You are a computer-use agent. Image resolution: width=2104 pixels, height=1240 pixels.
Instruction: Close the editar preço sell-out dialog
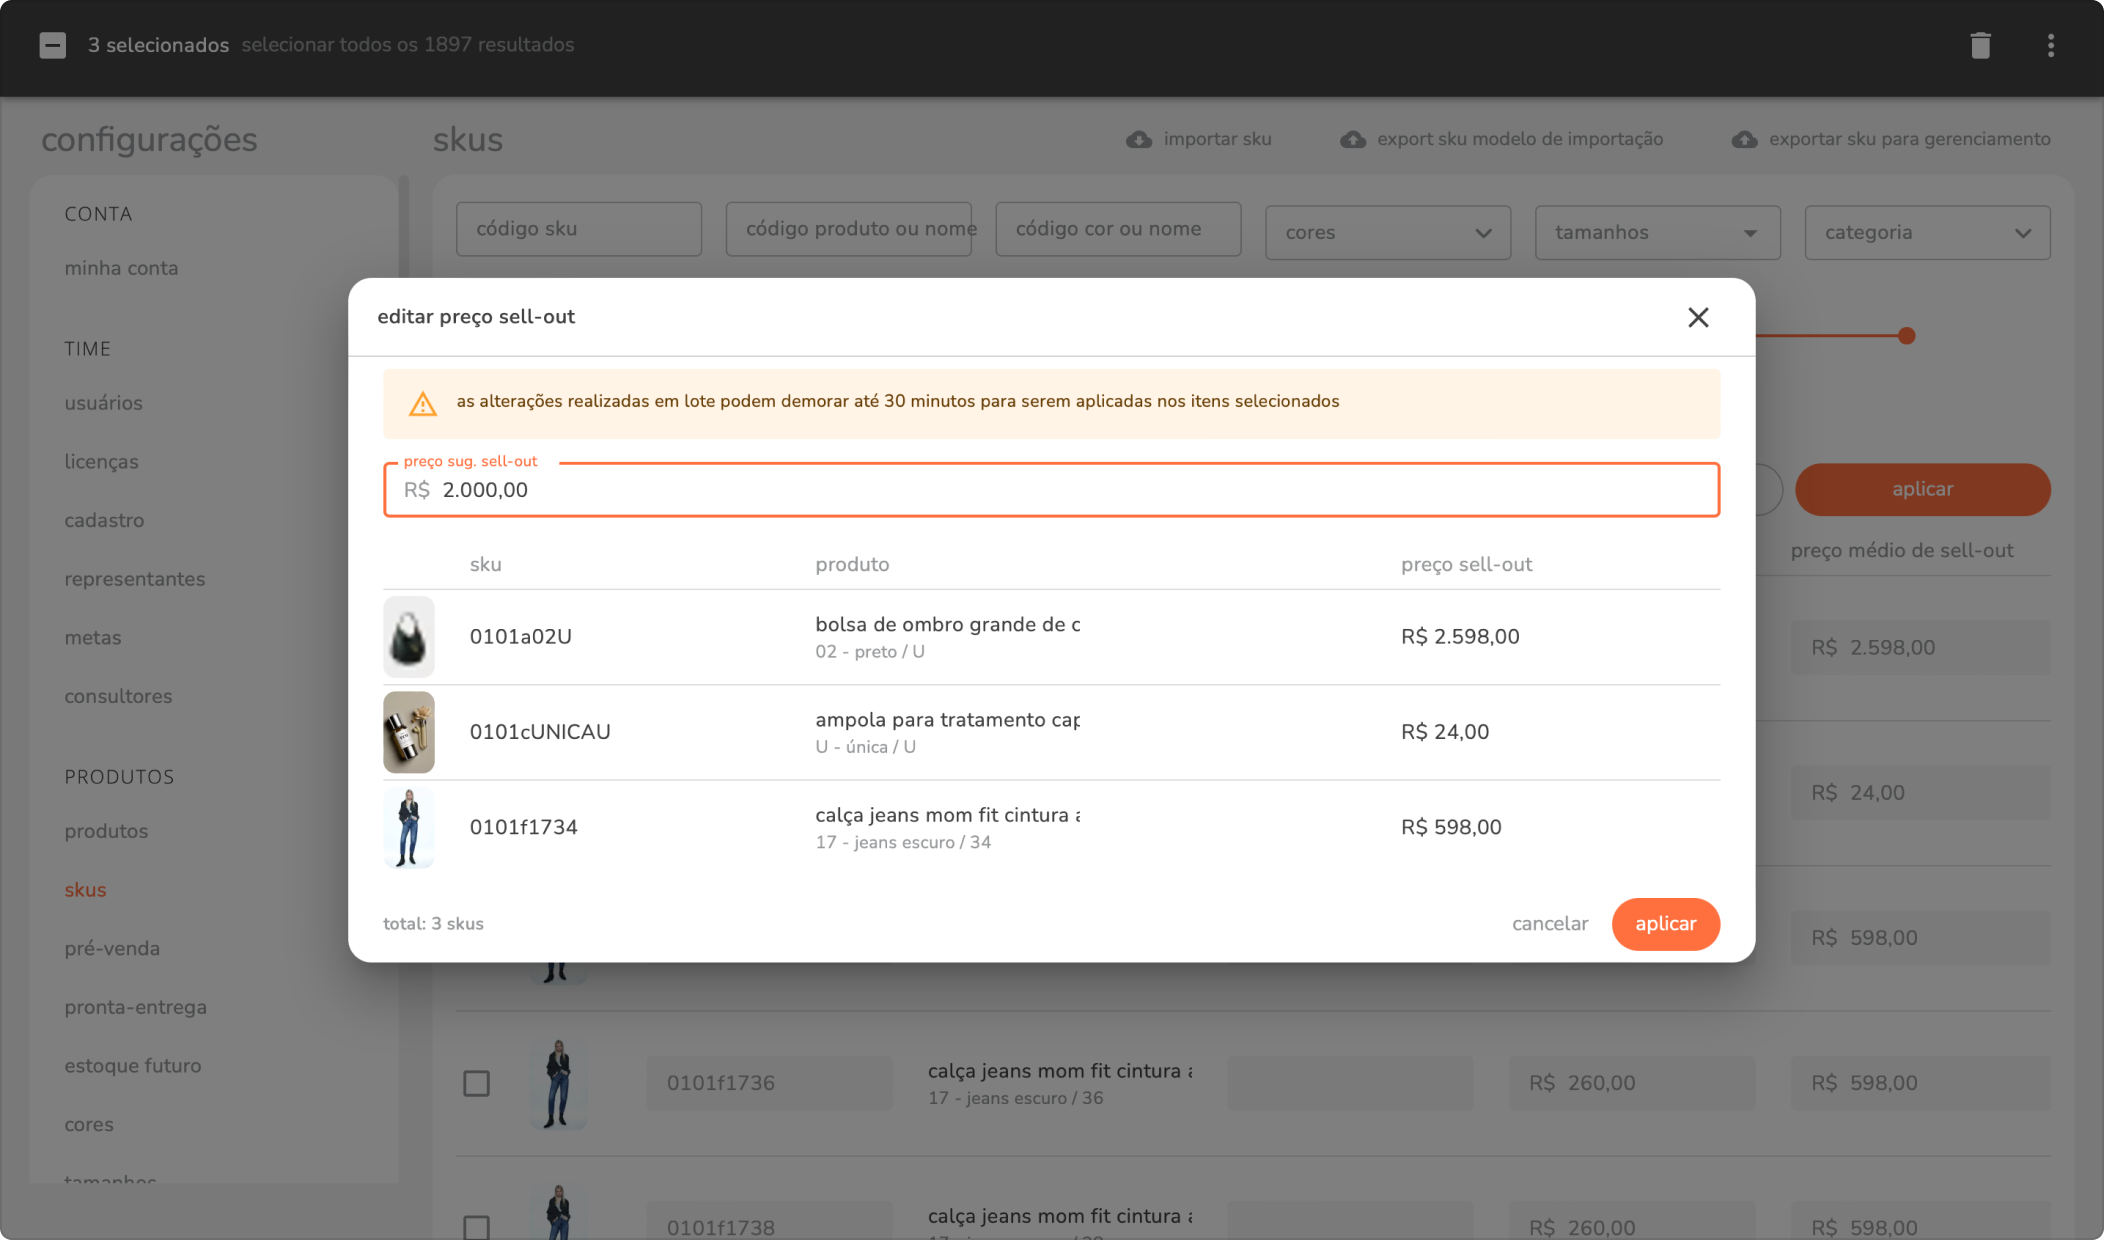click(1698, 317)
